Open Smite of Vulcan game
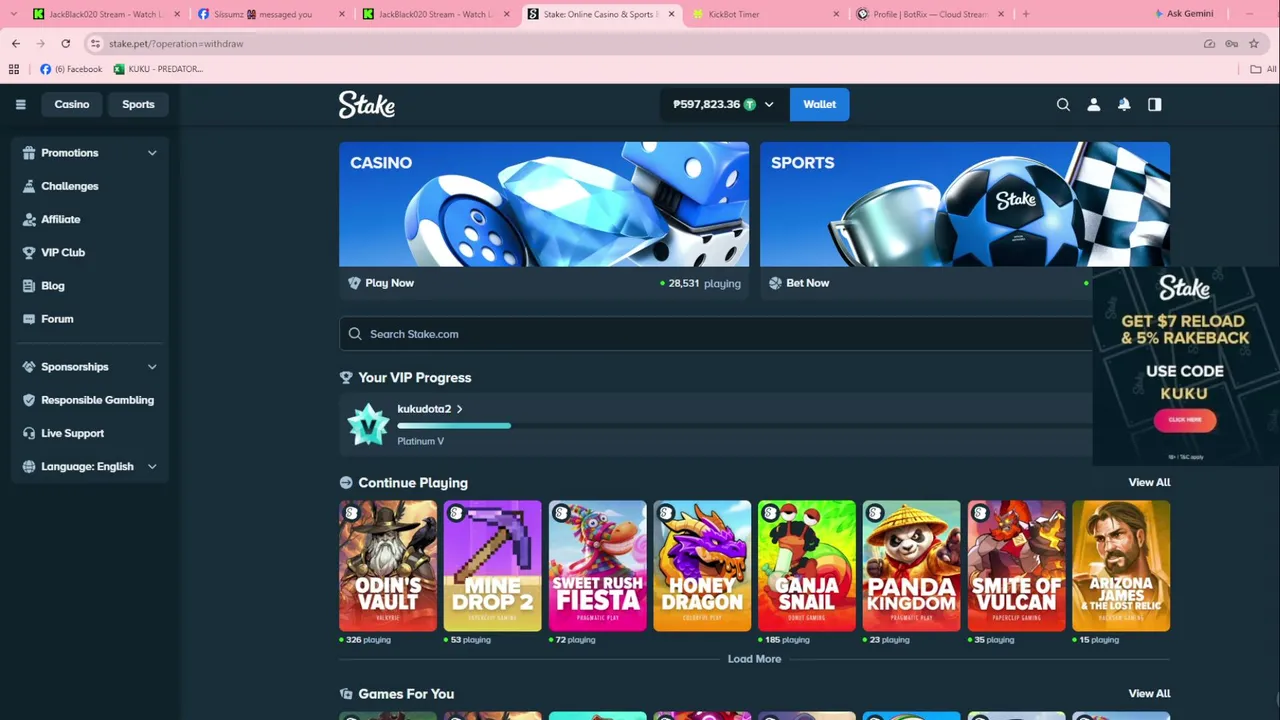The height and width of the screenshot is (720, 1280). click(1017, 566)
